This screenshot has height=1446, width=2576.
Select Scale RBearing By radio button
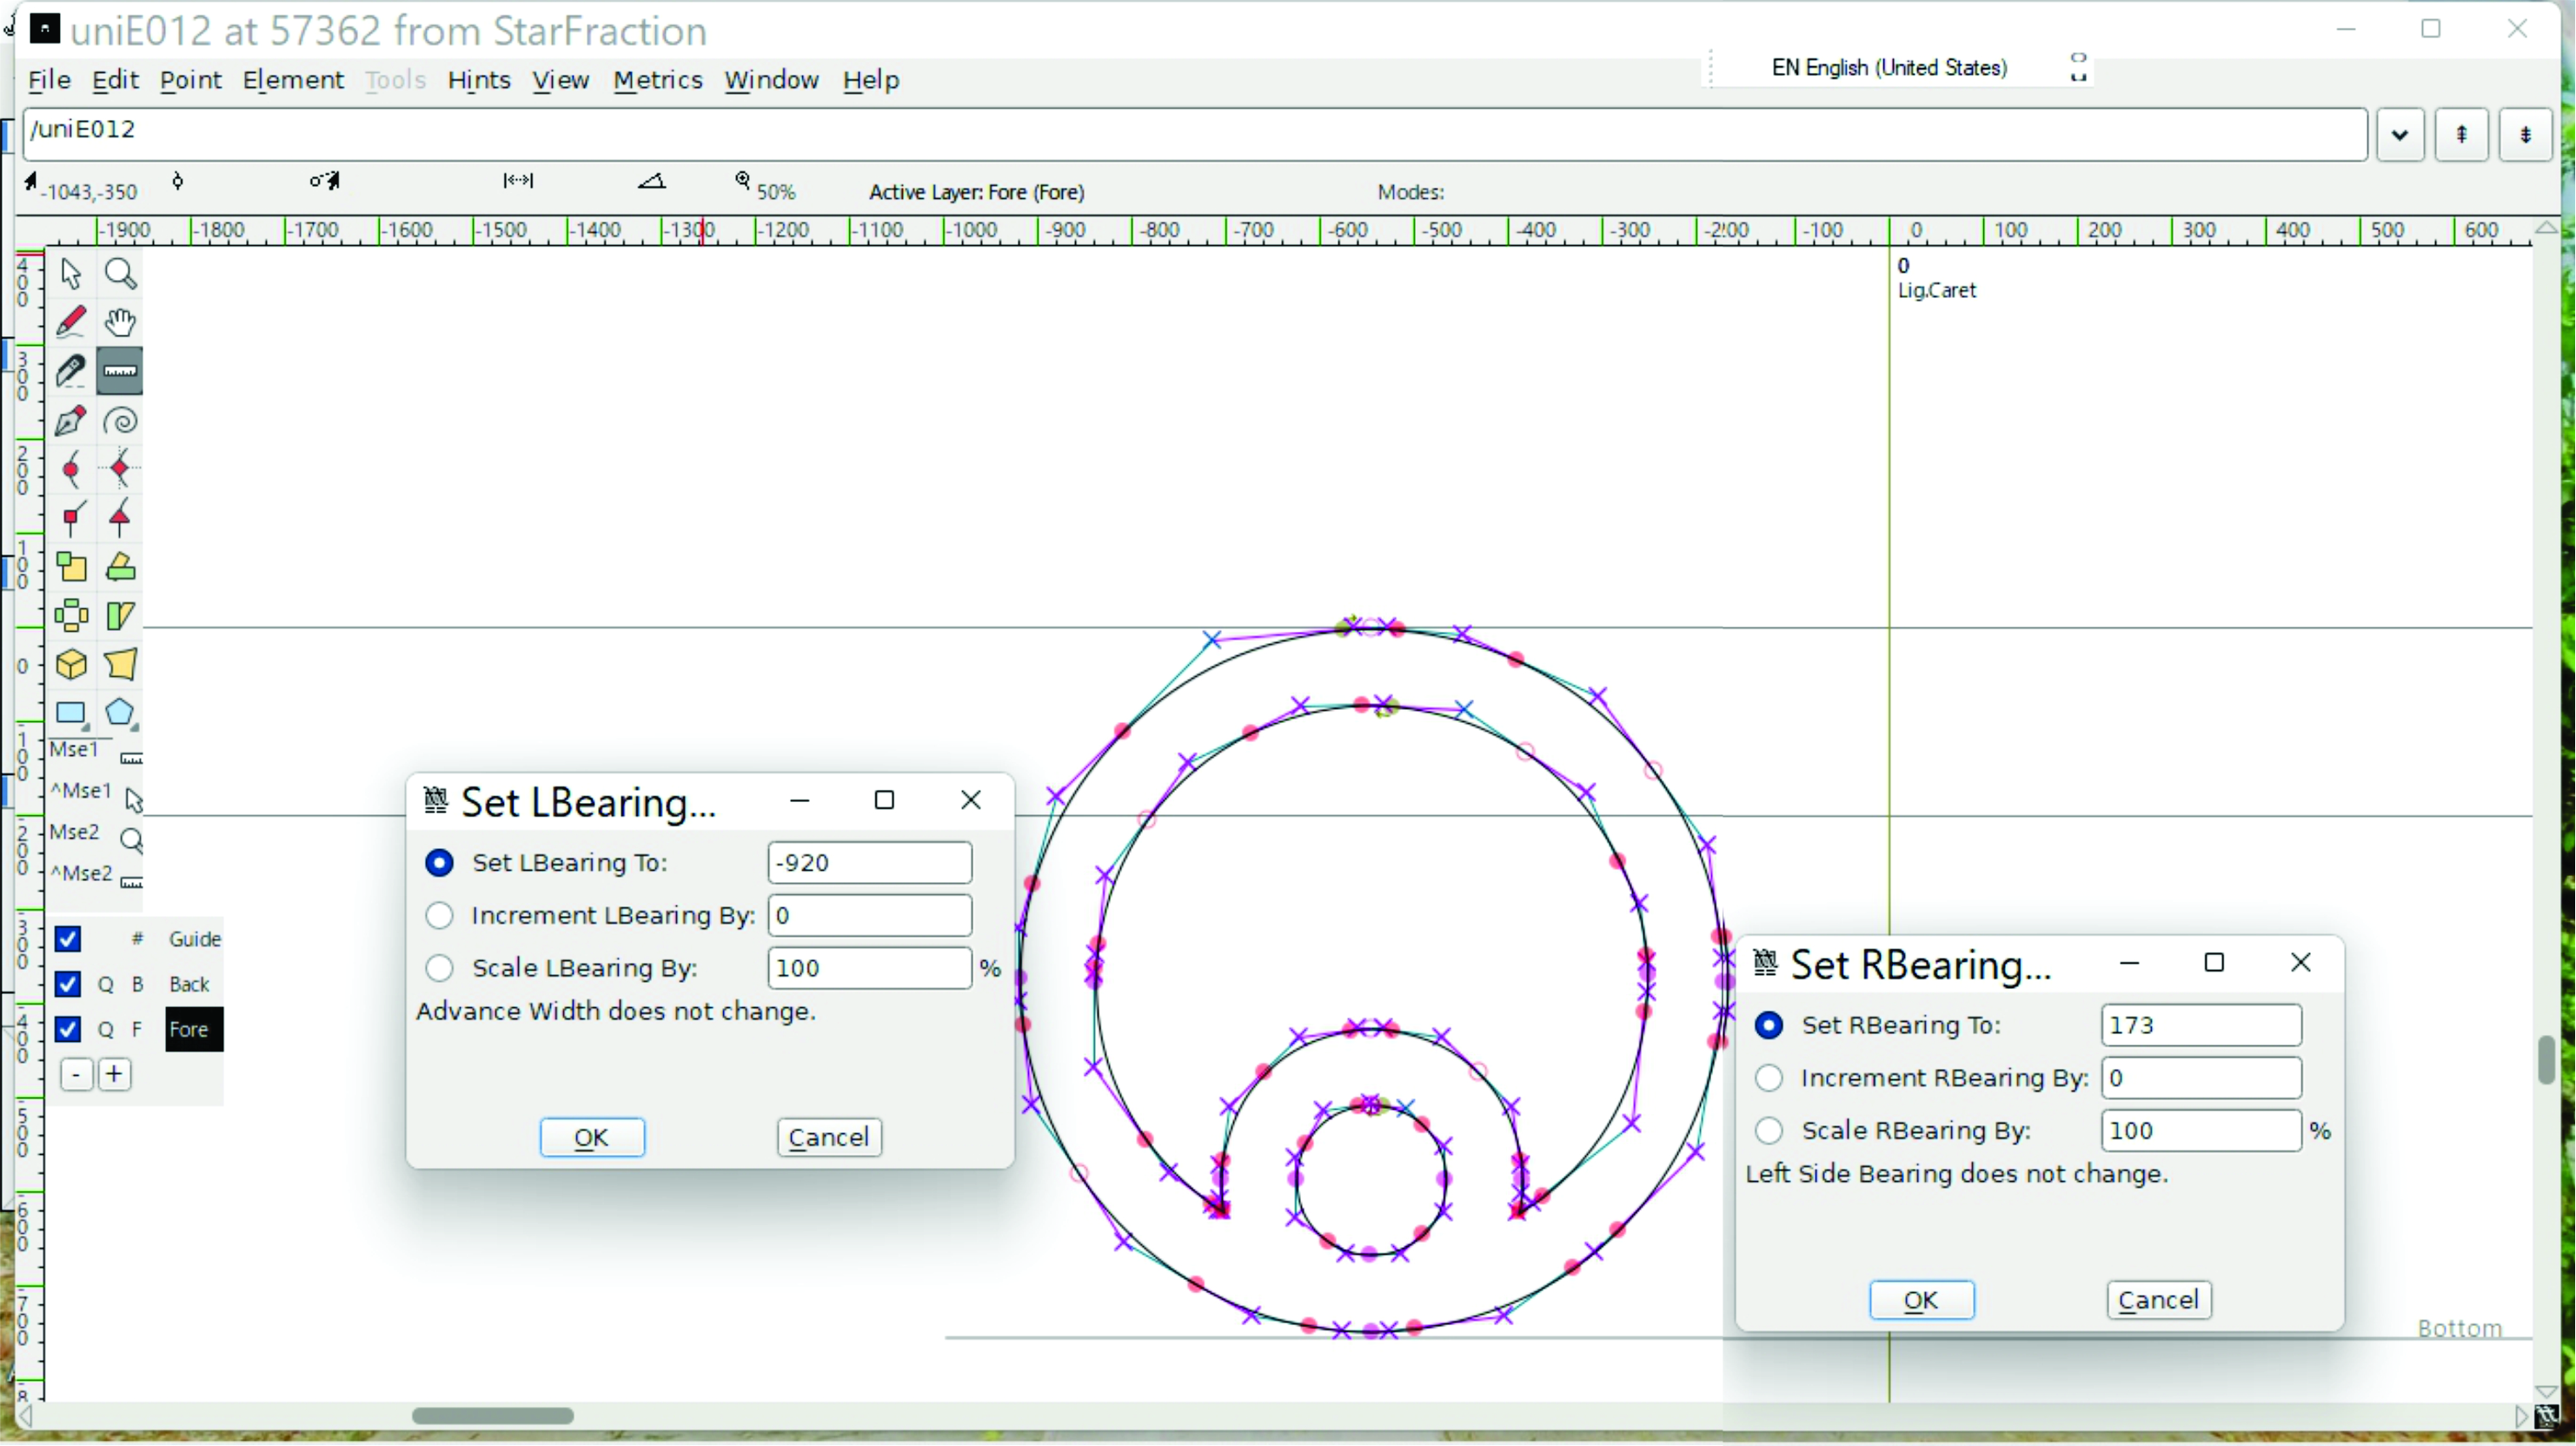pyautogui.click(x=1769, y=1131)
